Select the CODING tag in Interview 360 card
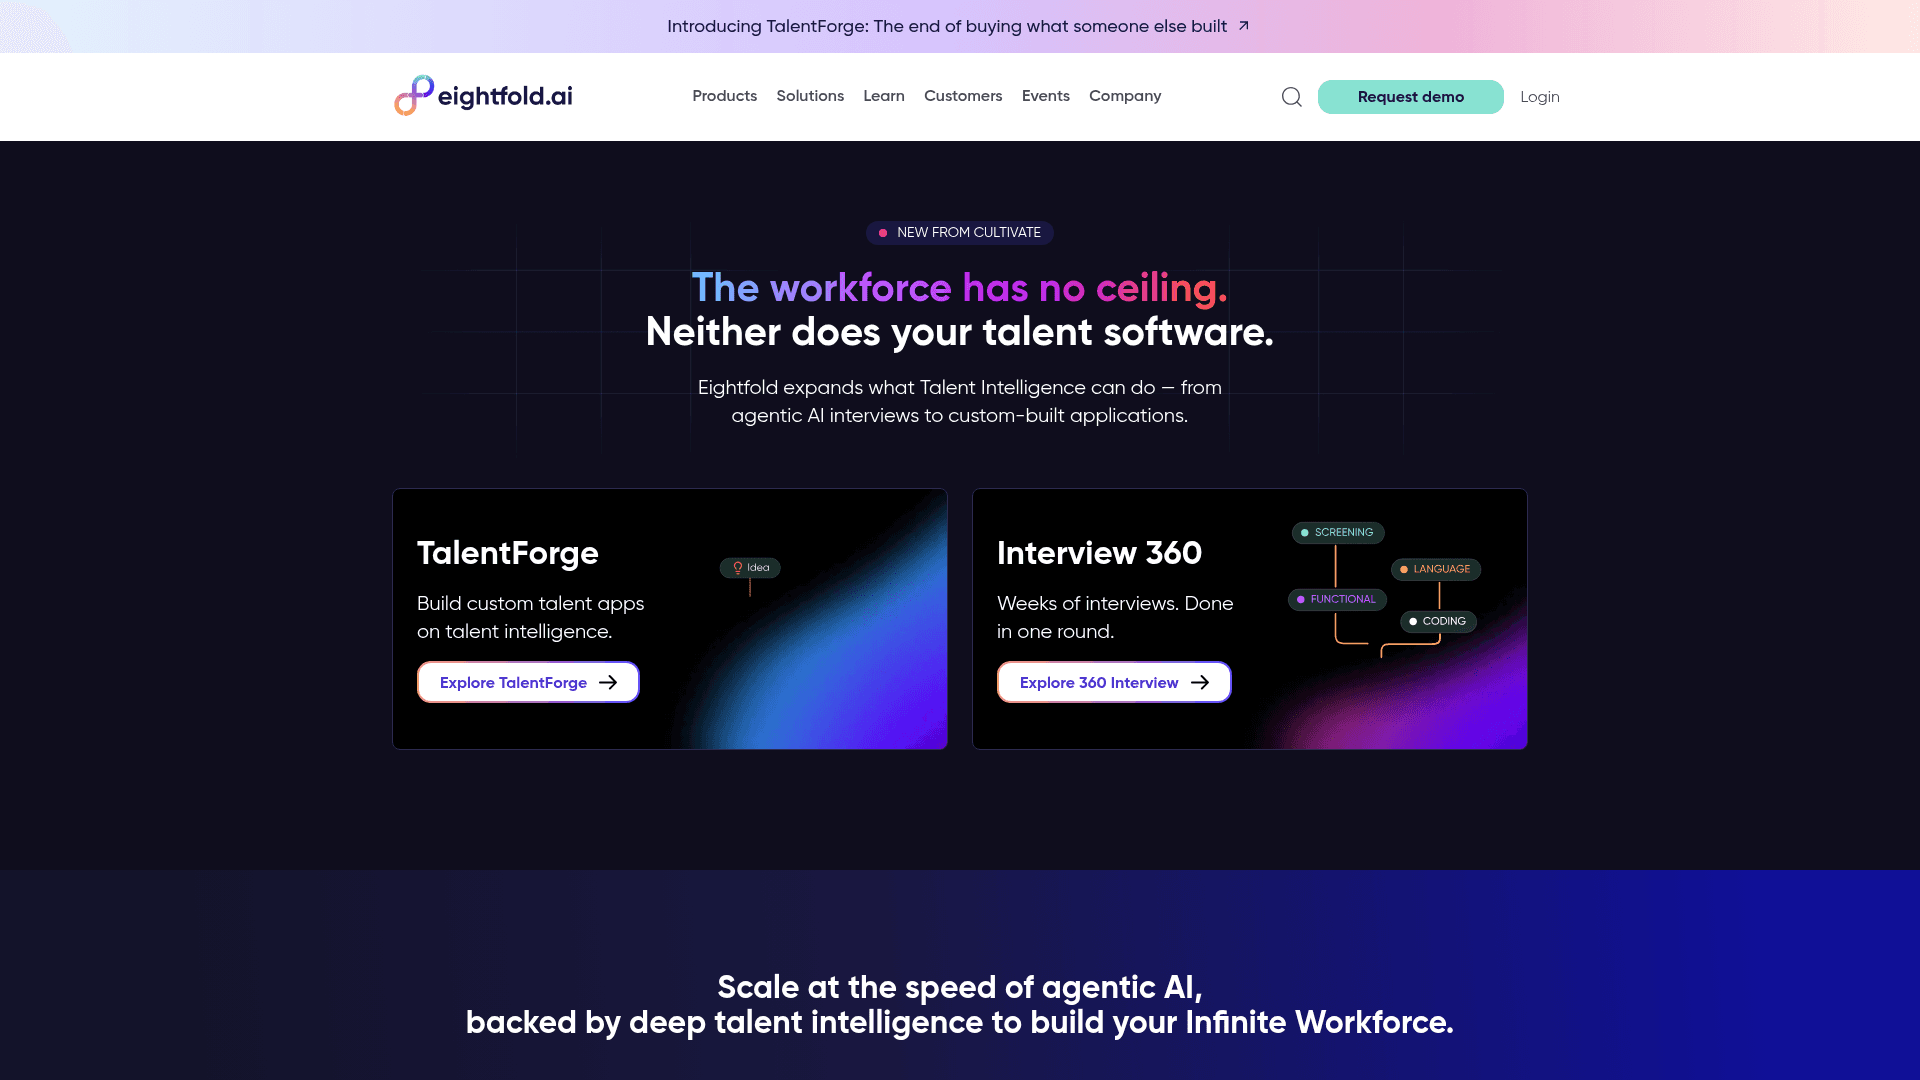This screenshot has height=1080, width=1920. pyautogui.click(x=1438, y=622)
